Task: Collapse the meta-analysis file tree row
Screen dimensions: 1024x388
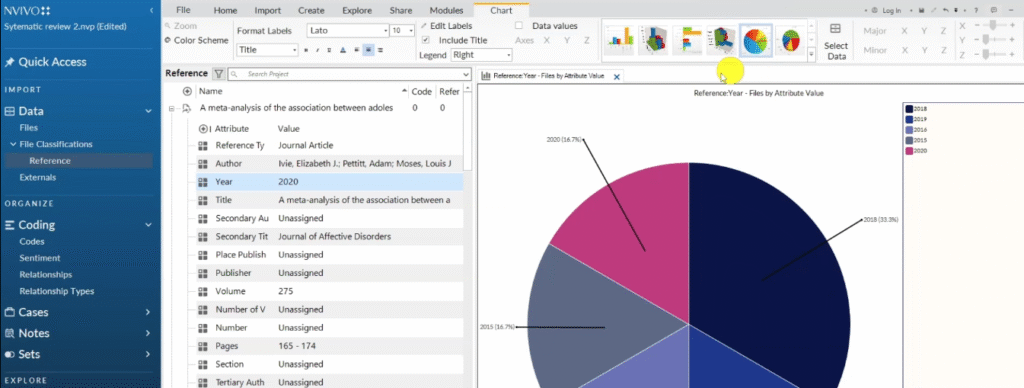Action: click(x=172, y=108)
